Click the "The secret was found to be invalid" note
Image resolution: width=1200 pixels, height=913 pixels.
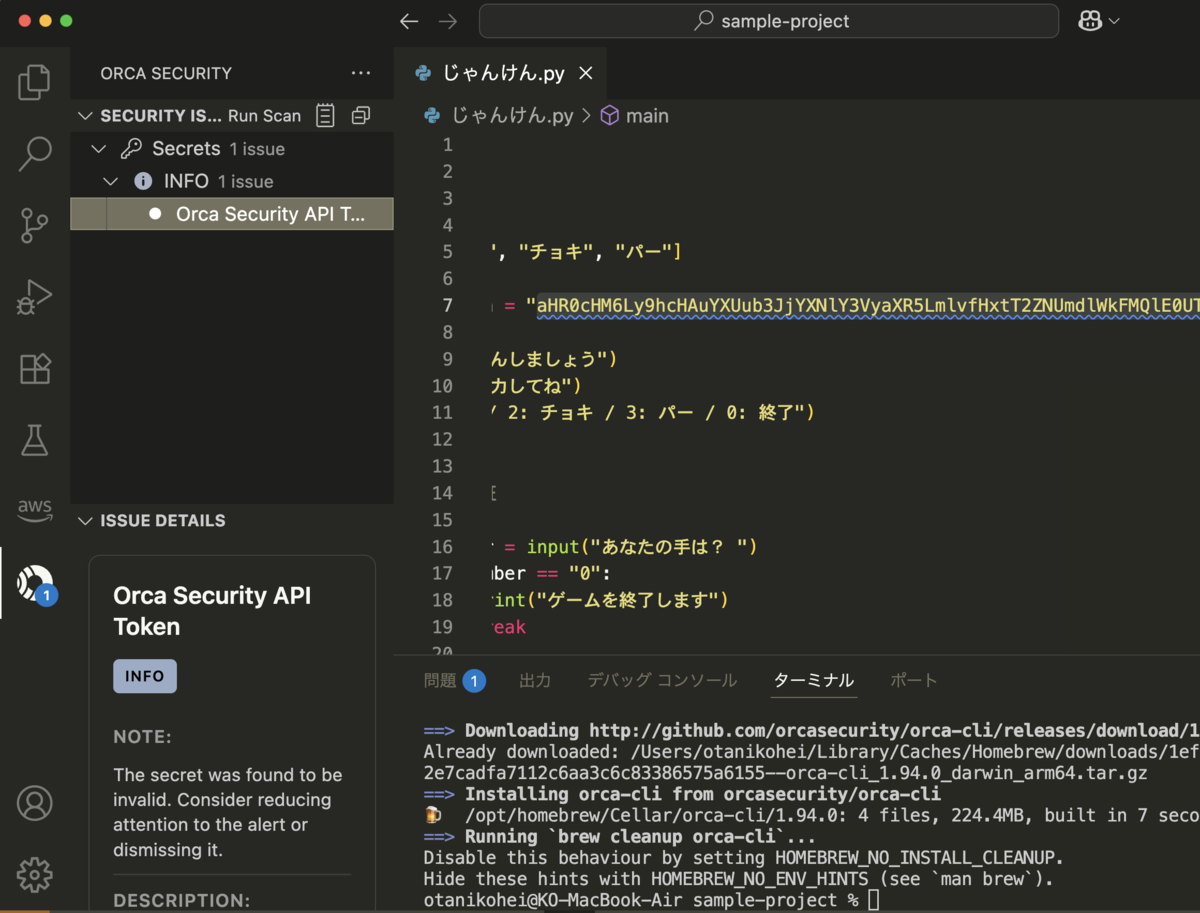pos(228,812)
